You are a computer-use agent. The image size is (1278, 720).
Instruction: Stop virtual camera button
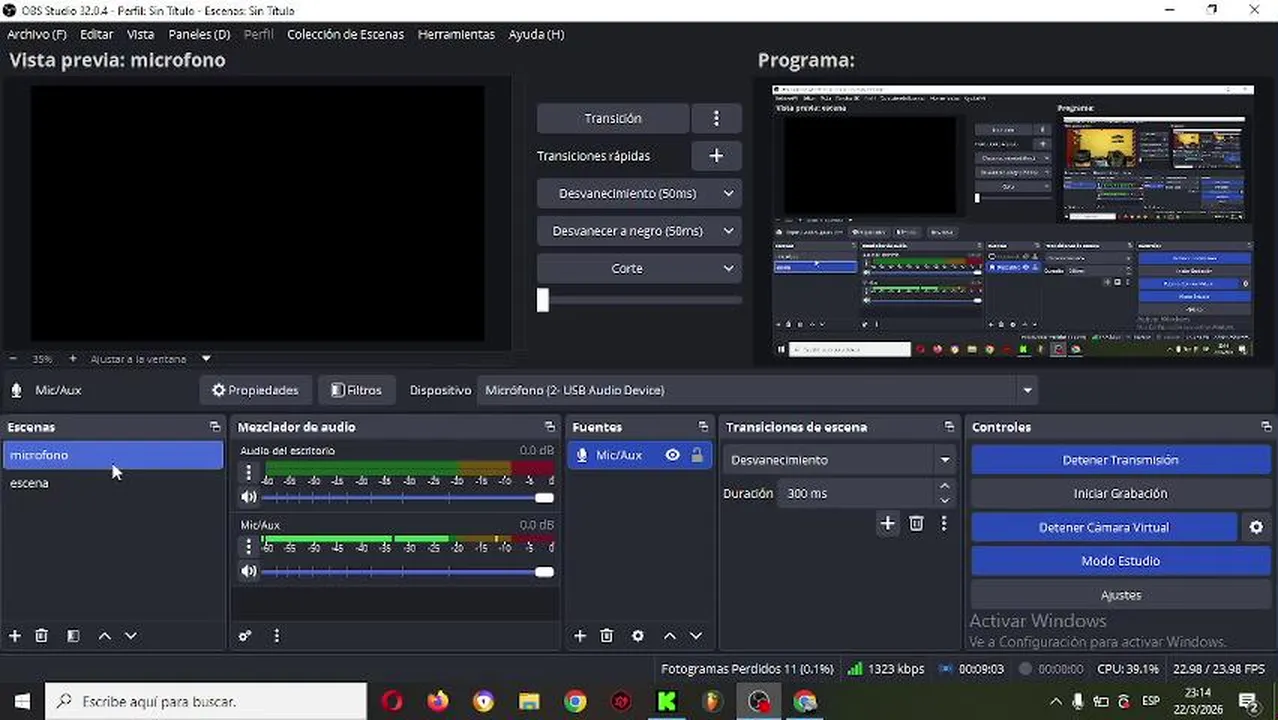point(1104,527)
